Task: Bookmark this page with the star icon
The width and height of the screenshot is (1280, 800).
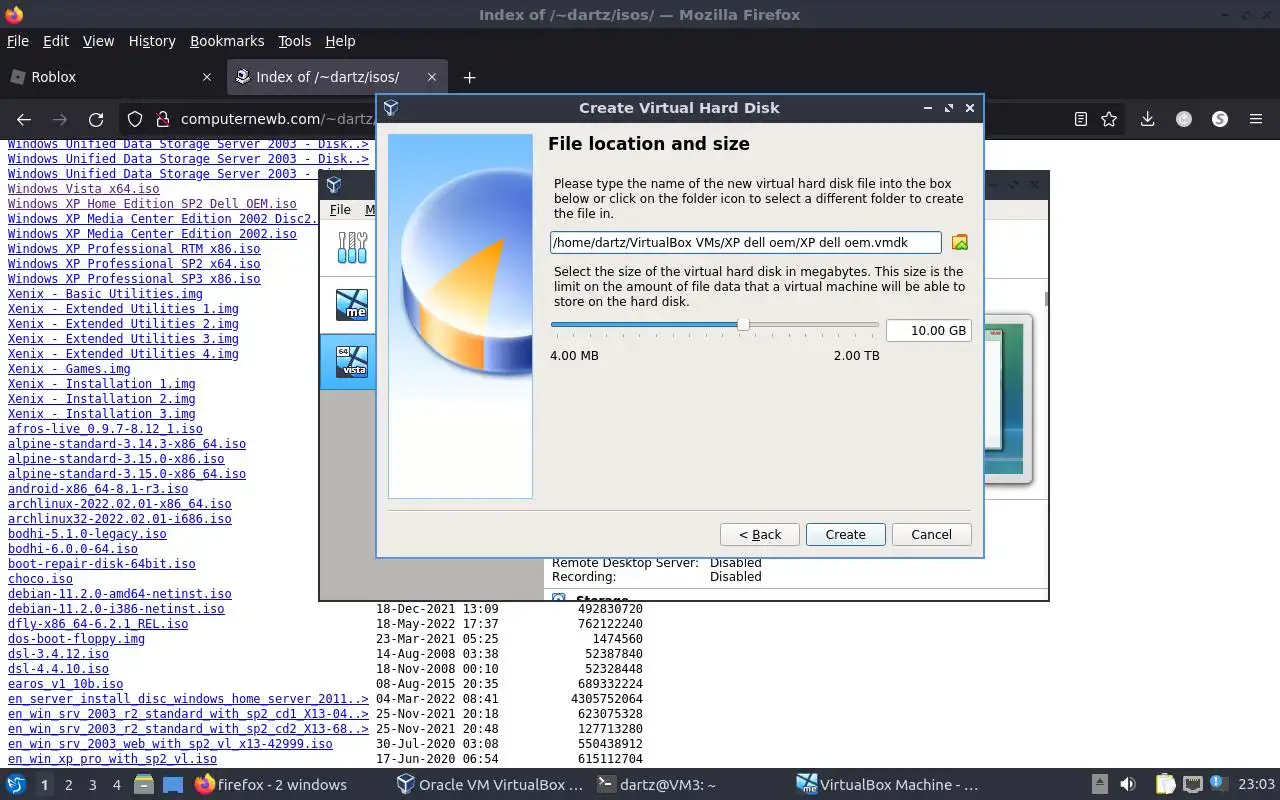Action: 1109,119
